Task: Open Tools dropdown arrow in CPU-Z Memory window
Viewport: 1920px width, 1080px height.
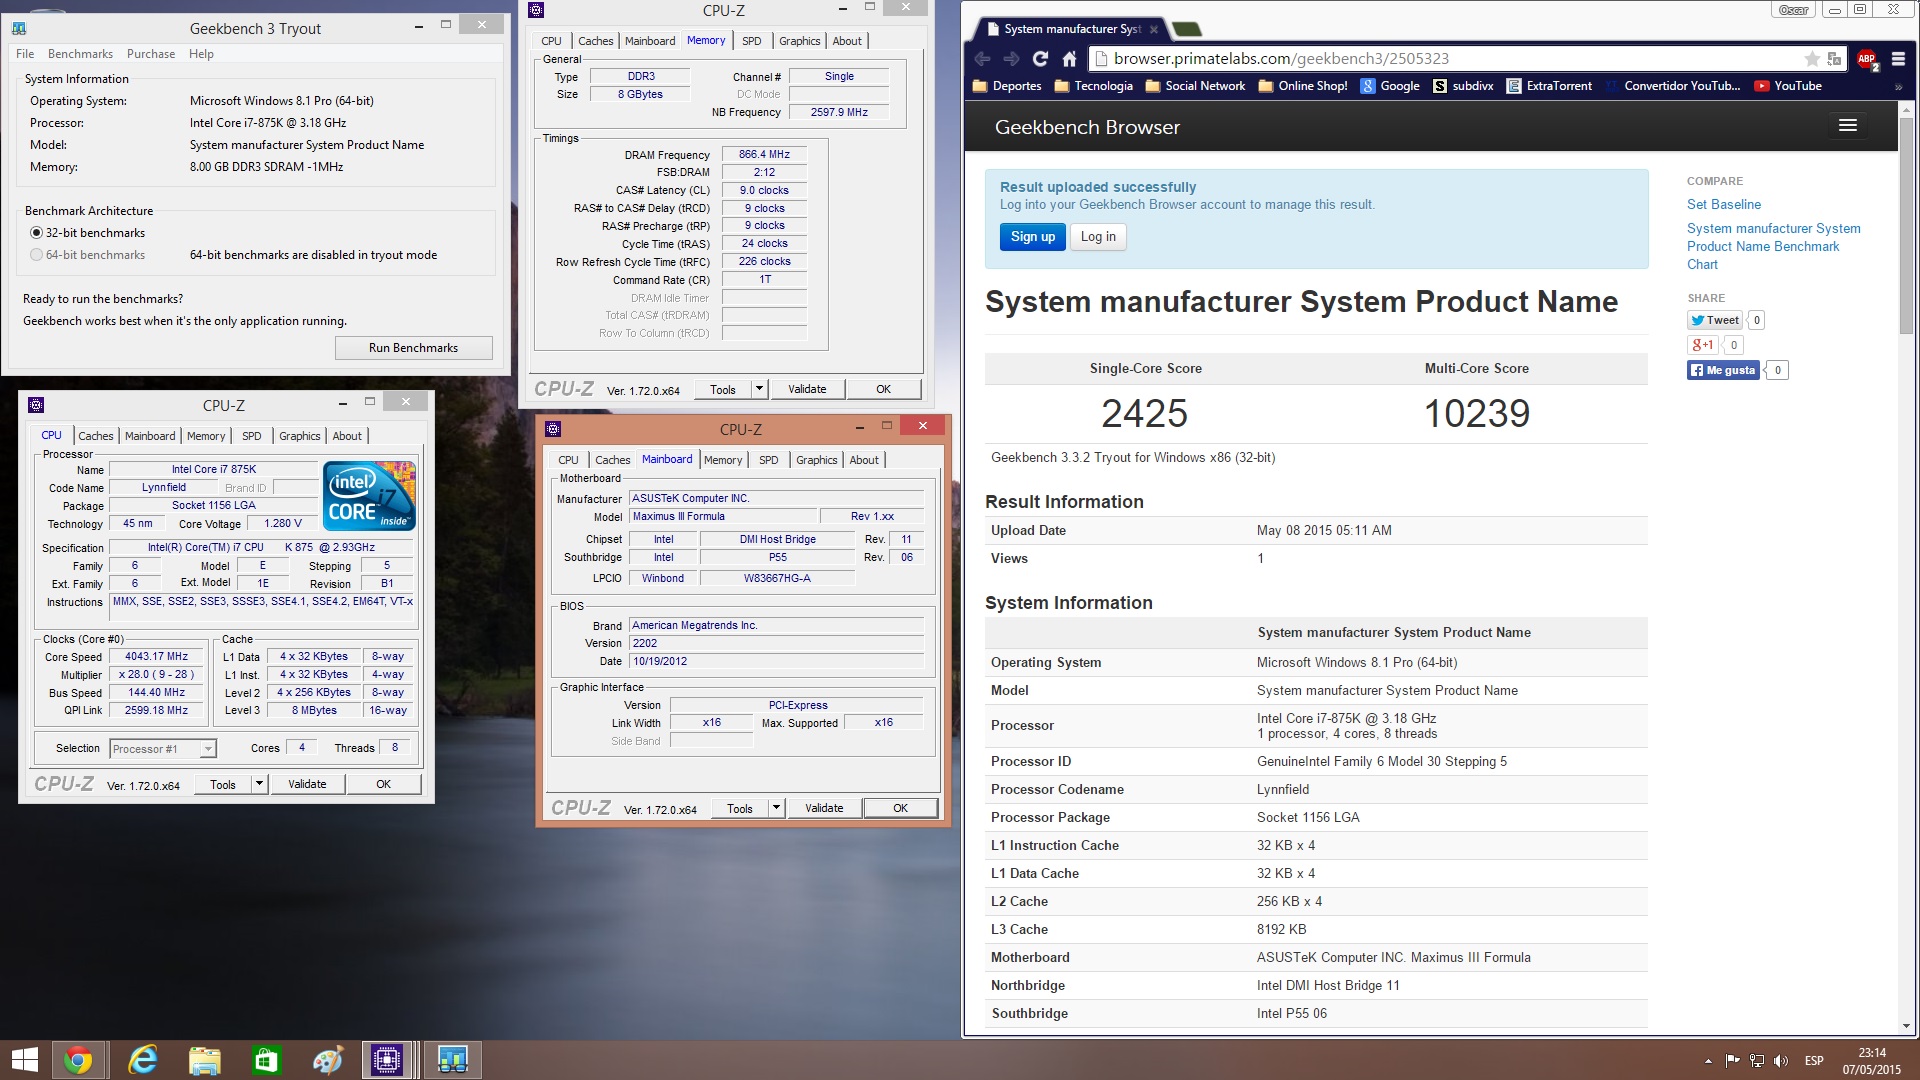Action: click(x=759, y=389)
